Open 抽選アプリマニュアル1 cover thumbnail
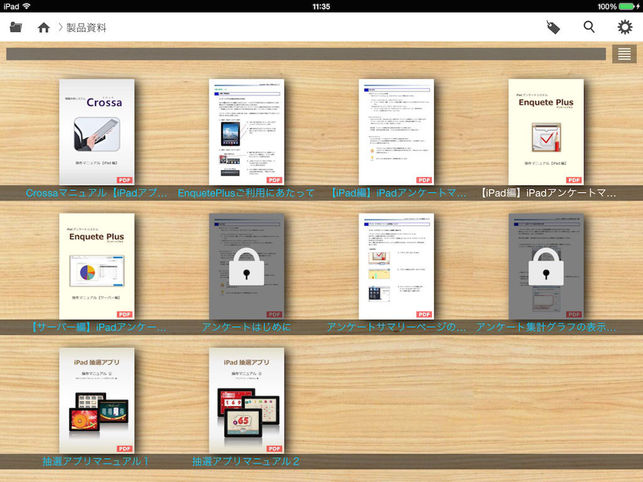 coord(97,400)
